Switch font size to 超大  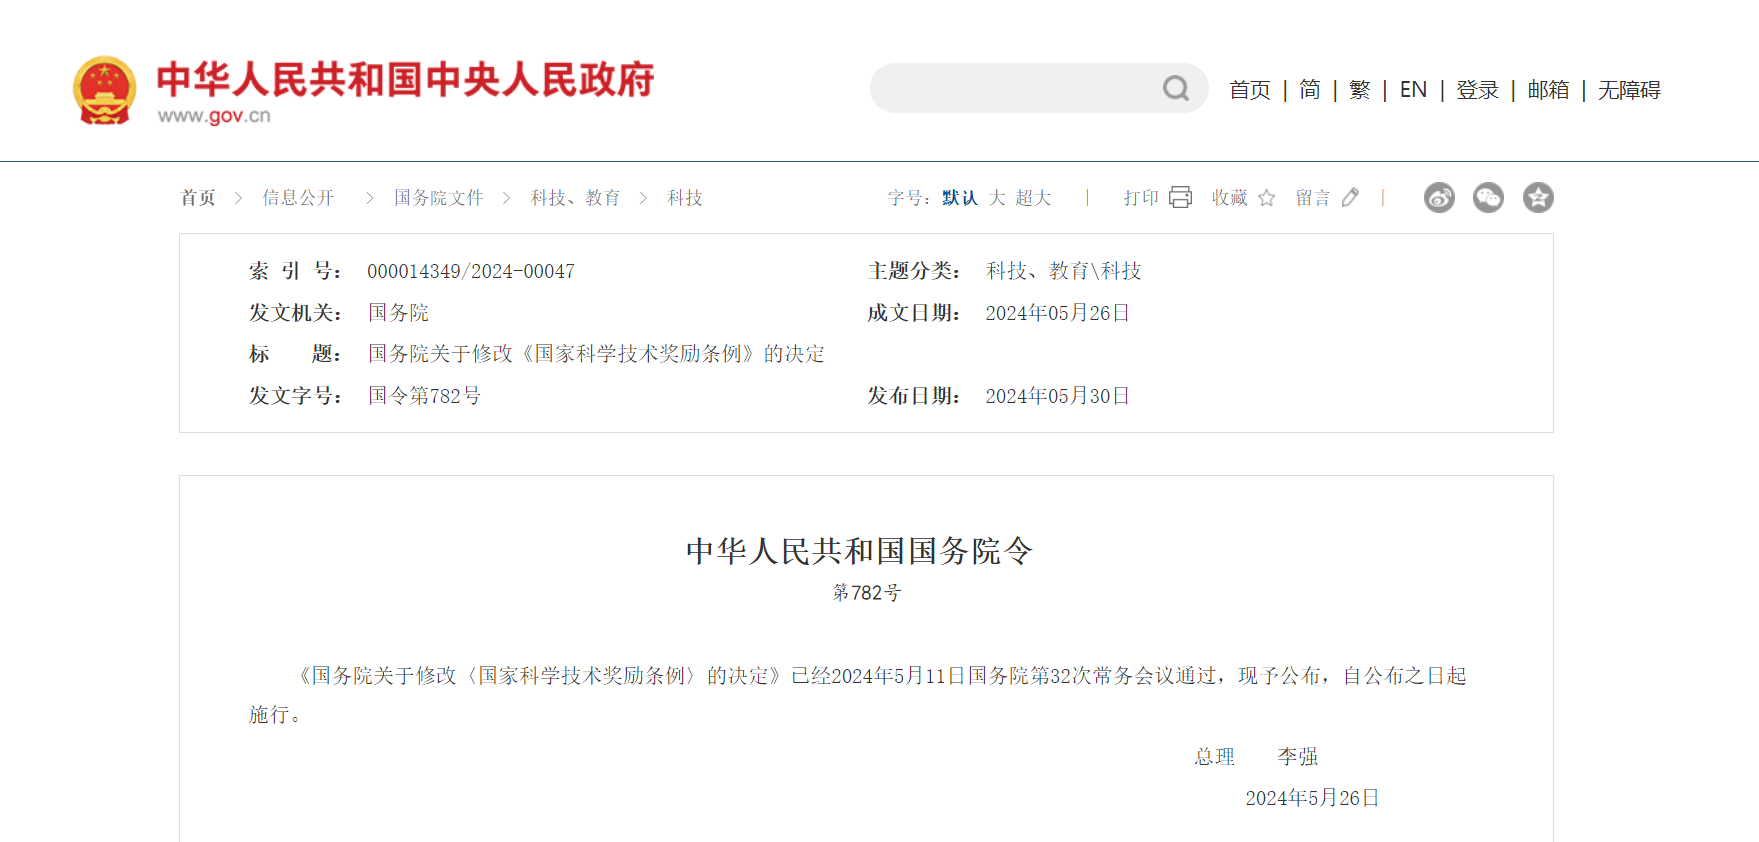1033,198
